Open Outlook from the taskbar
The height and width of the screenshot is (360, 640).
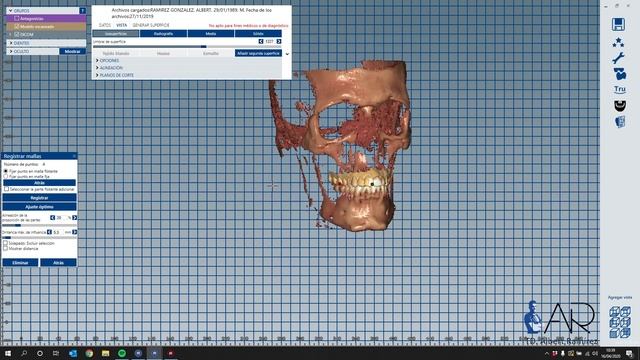(x=73, y=353)
